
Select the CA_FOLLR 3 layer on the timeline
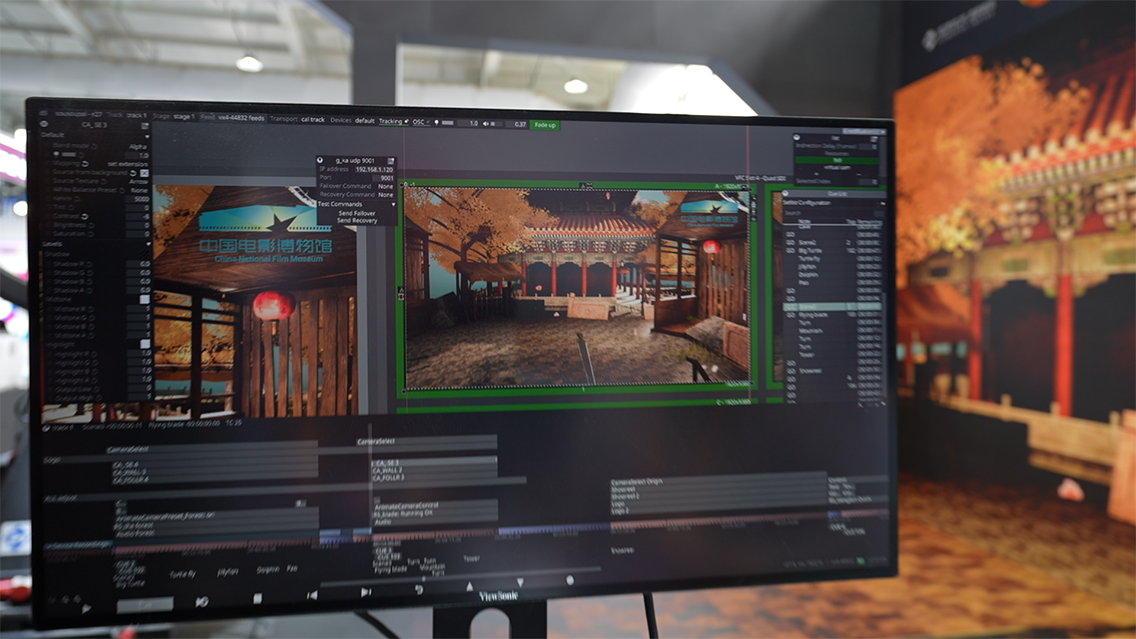(434, 477)
